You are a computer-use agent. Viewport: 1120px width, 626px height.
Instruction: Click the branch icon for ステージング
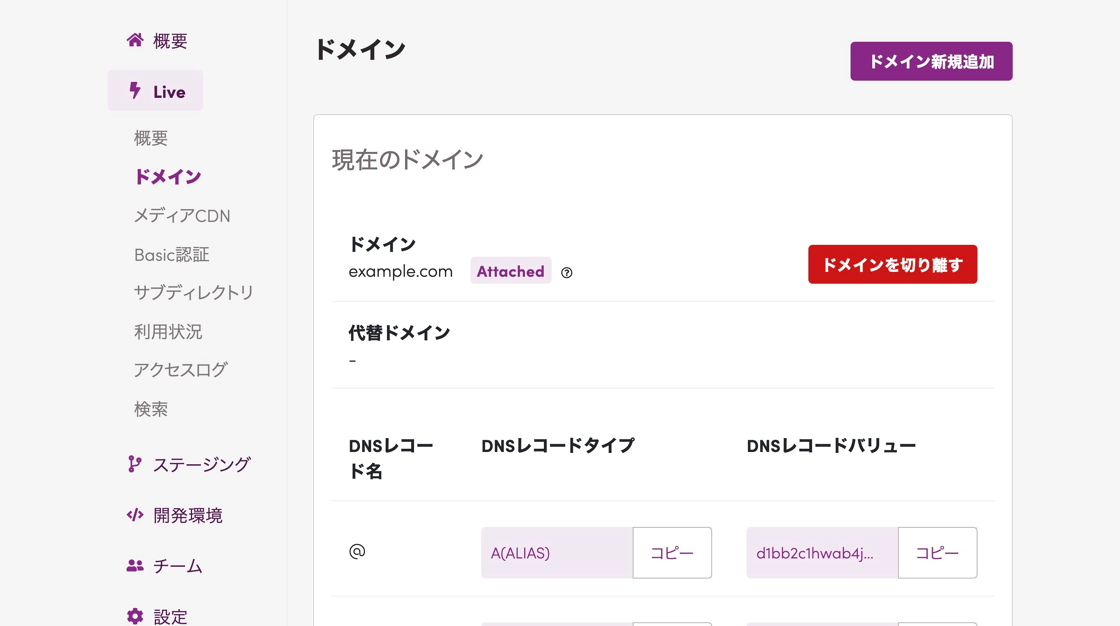135,464
